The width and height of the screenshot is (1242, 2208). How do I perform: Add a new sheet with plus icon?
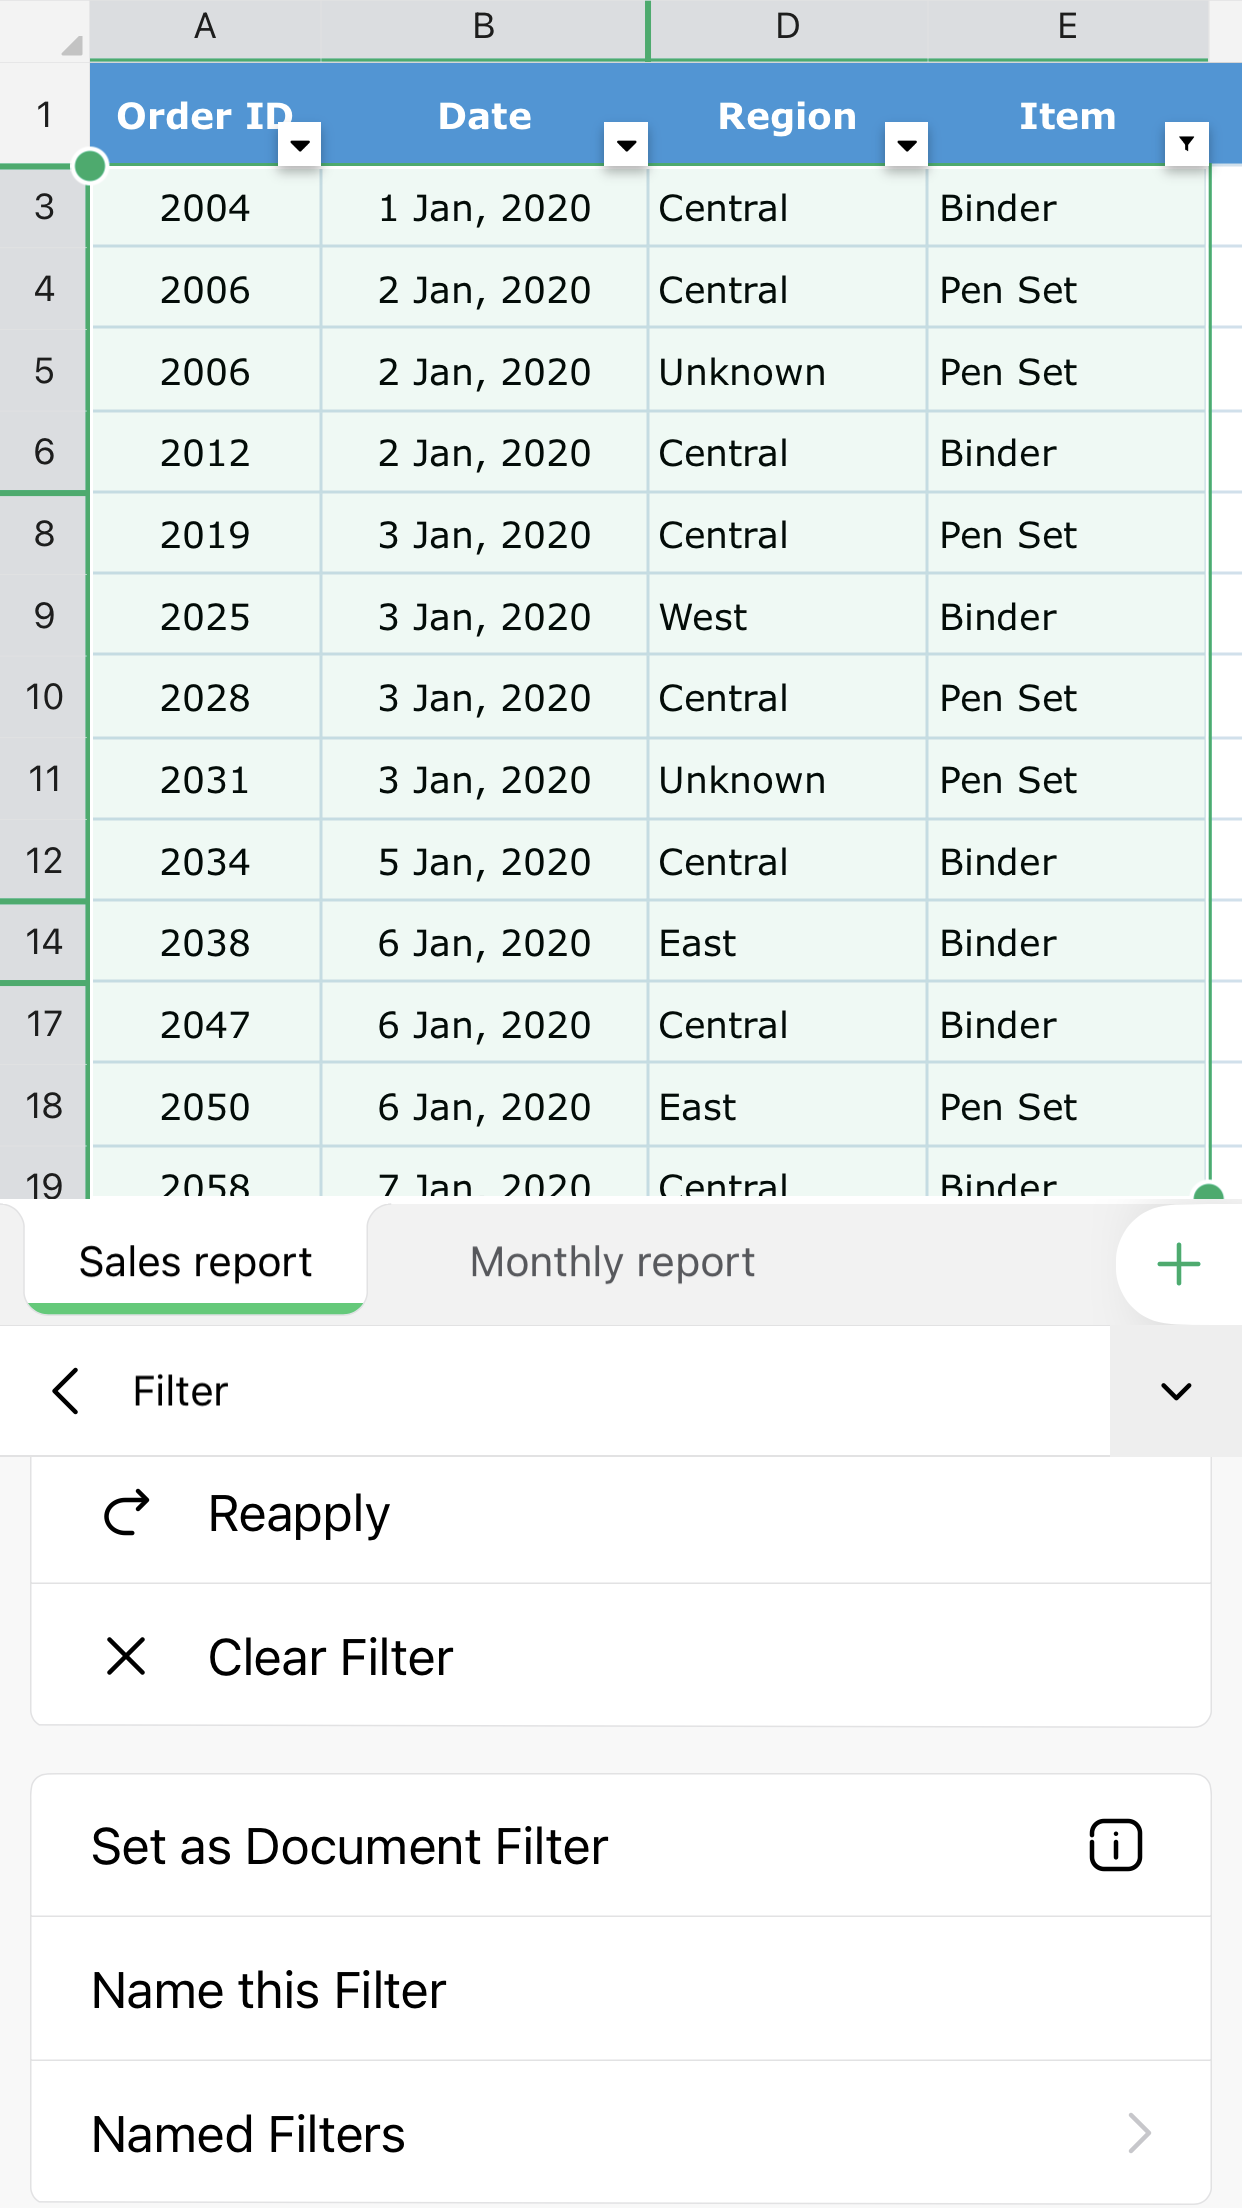1178,1264
